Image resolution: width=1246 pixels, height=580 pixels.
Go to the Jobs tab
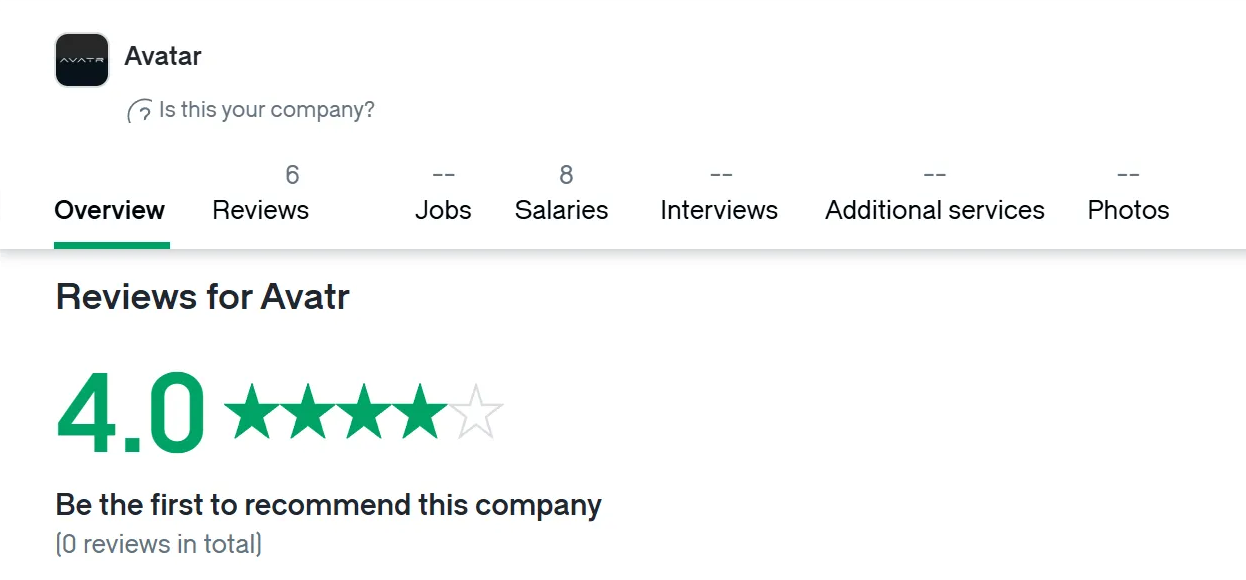[x=443, y=196]
